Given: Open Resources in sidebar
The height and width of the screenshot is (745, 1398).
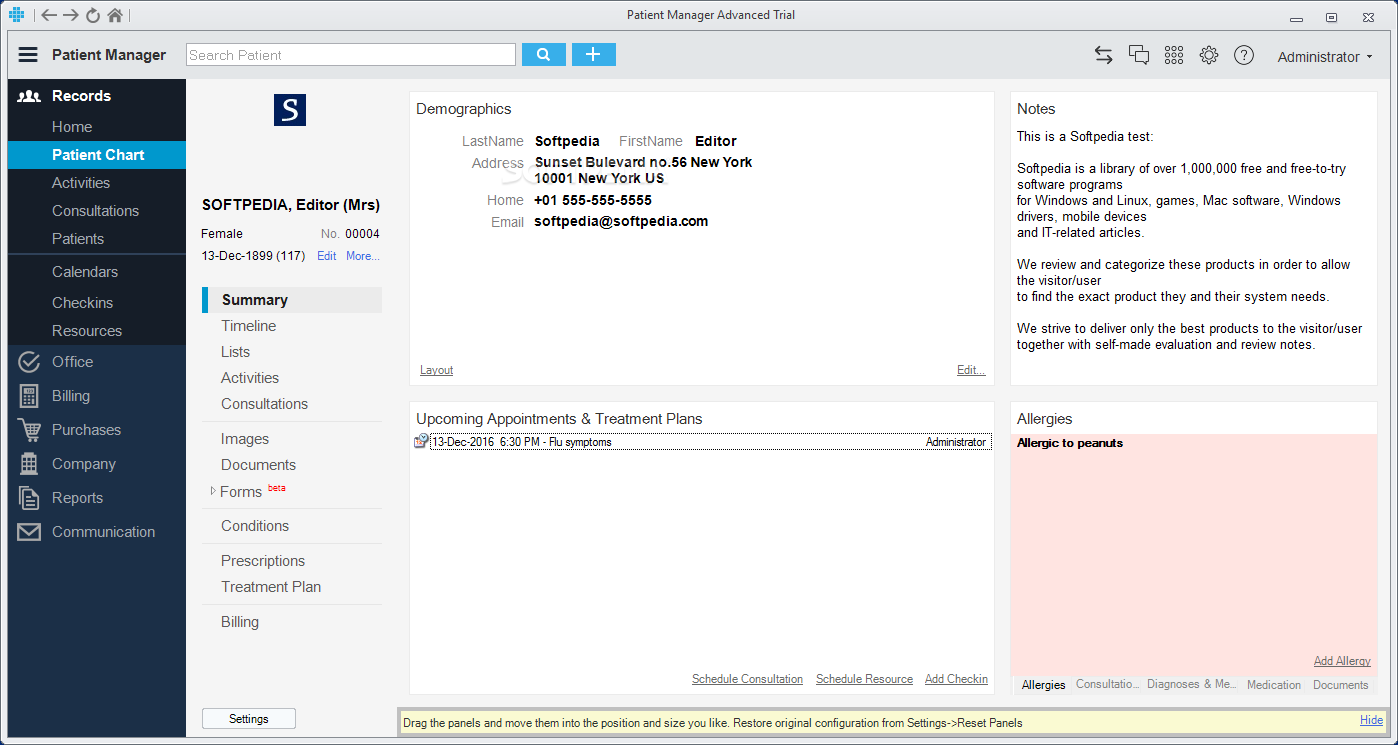Looking at the screenshot, I should click(x=87, y=331).
